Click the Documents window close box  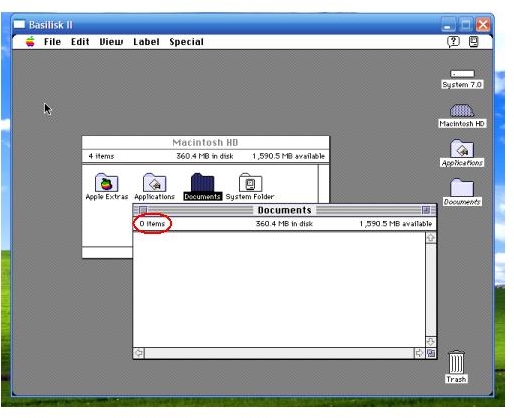143,210
